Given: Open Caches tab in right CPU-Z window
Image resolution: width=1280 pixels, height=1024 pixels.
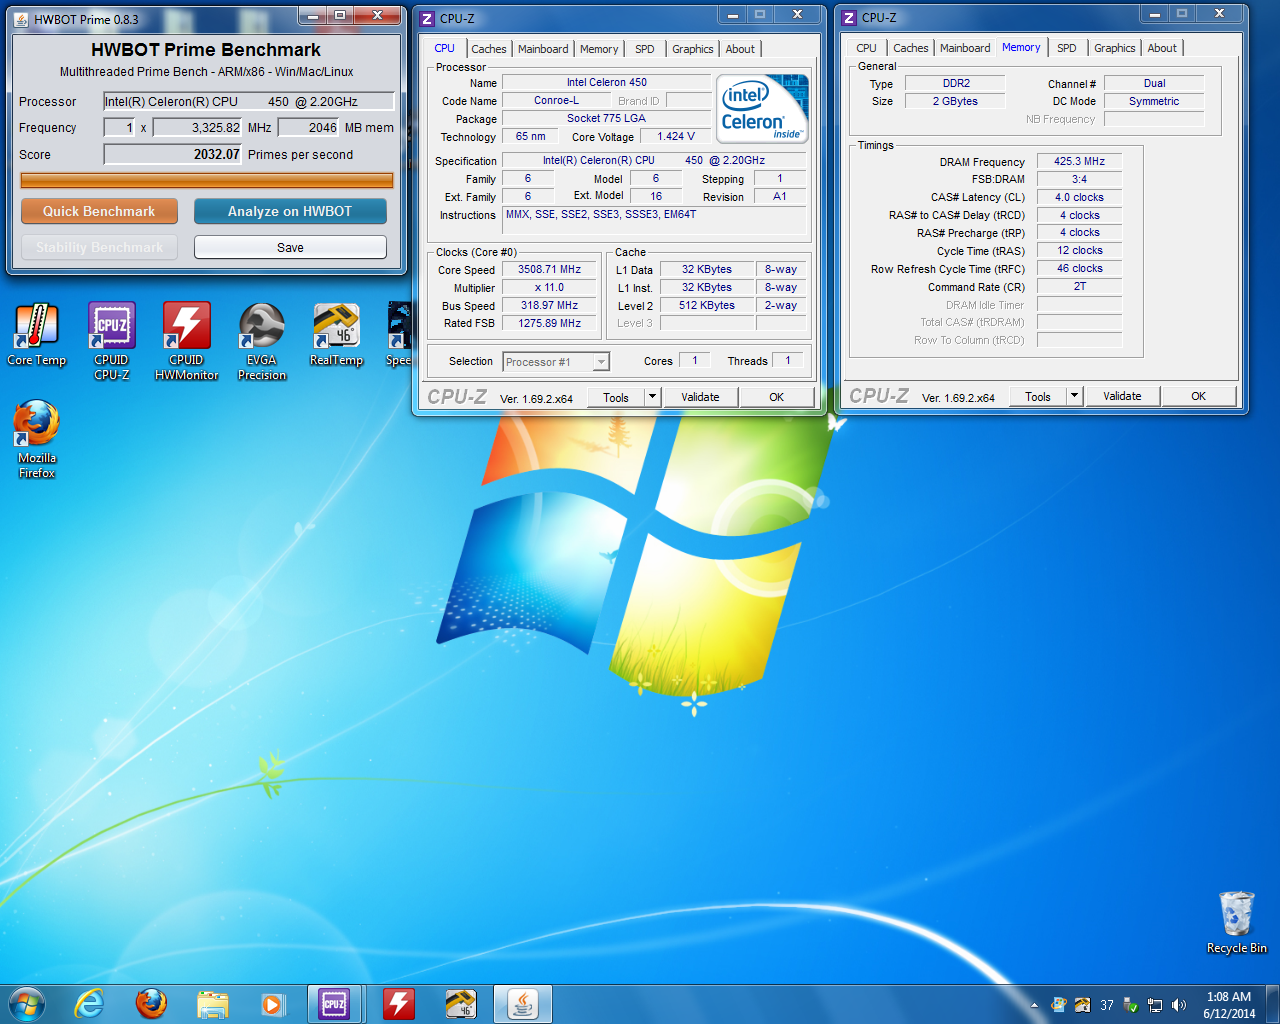Looking at the screenshot, I should (911, 48).
